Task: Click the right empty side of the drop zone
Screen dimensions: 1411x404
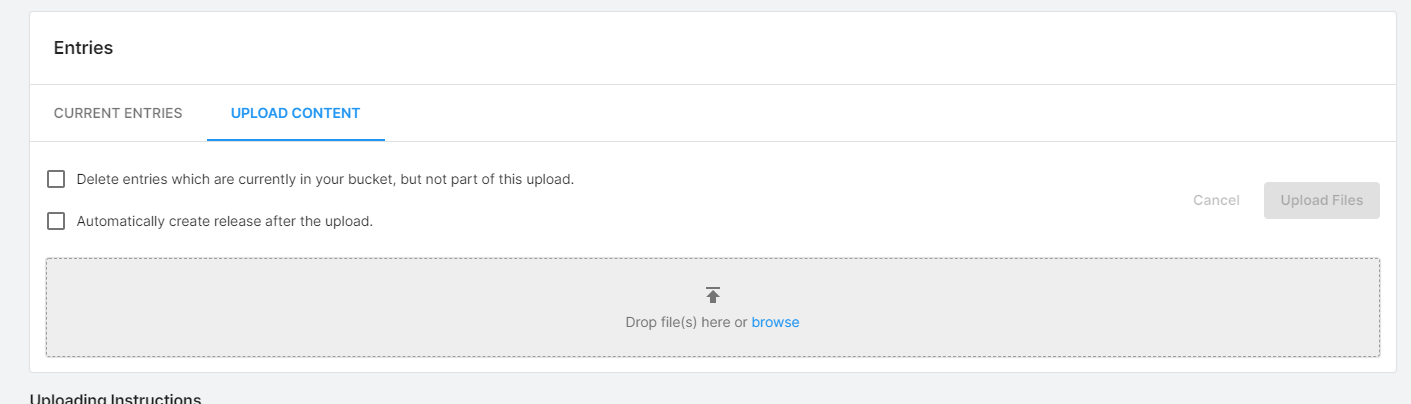Action: coord(1150,308)
